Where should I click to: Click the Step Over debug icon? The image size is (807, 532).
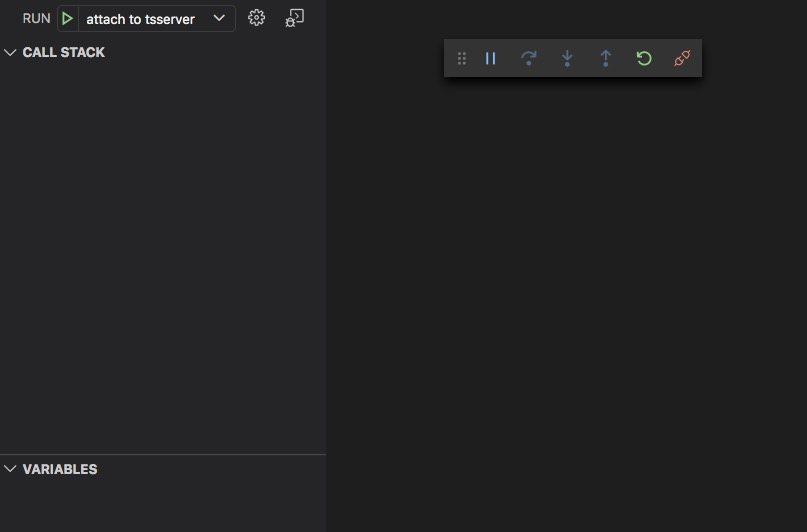coord(529,58)
